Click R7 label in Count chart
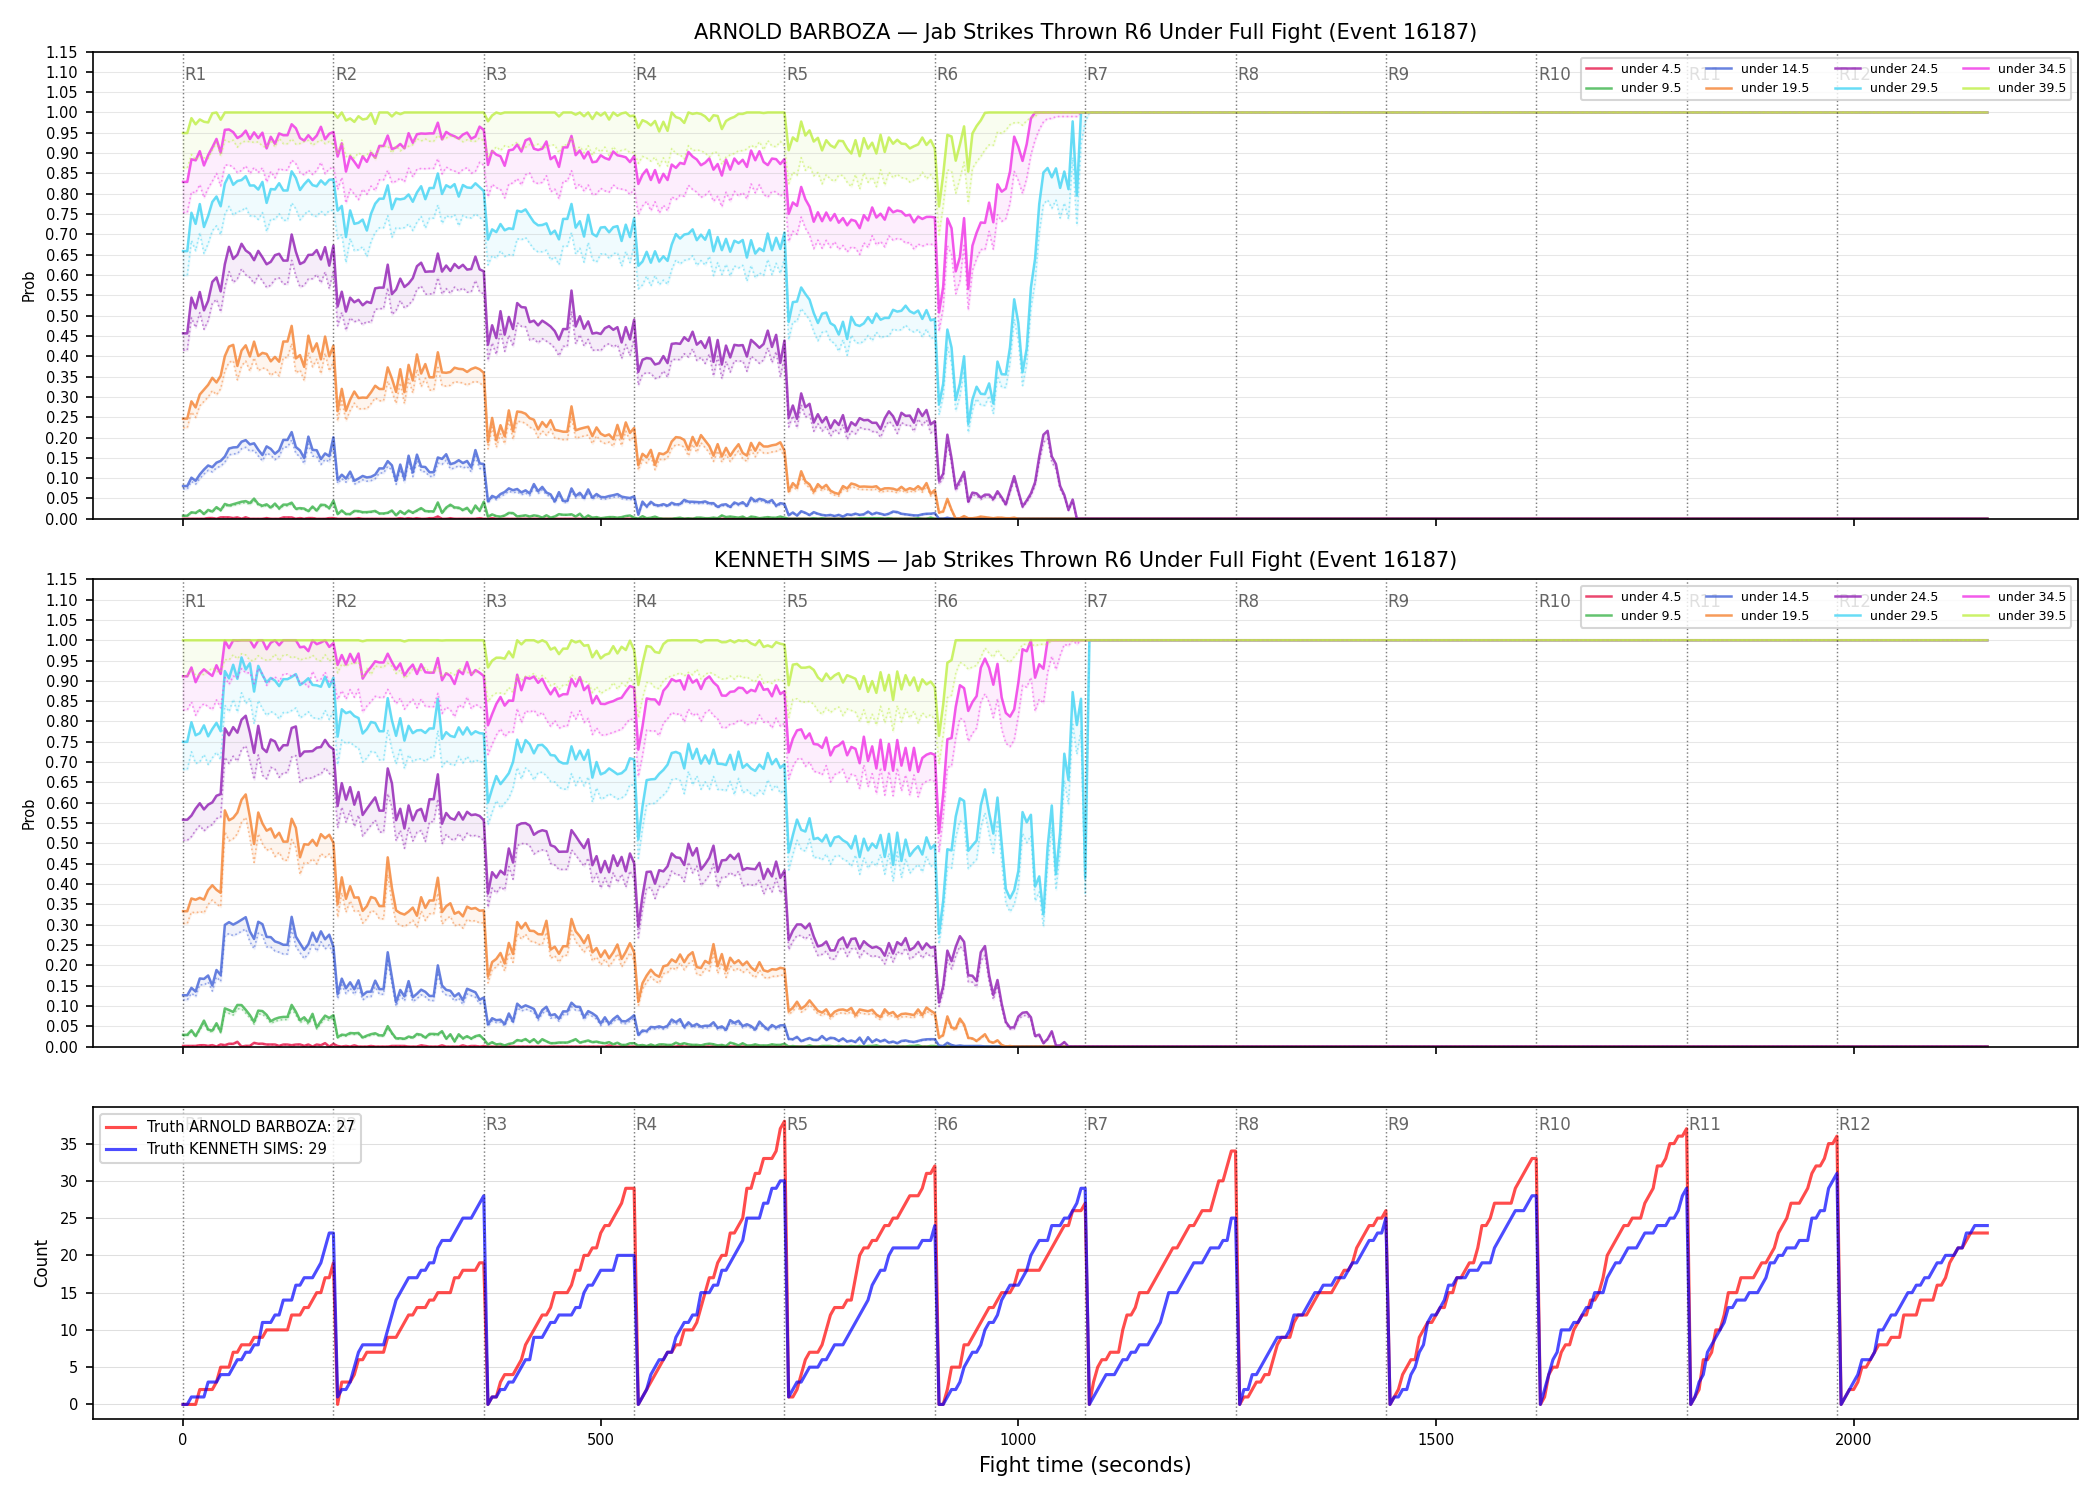This screenshot has height=1500, width=2100. tap(1097, 1124)
